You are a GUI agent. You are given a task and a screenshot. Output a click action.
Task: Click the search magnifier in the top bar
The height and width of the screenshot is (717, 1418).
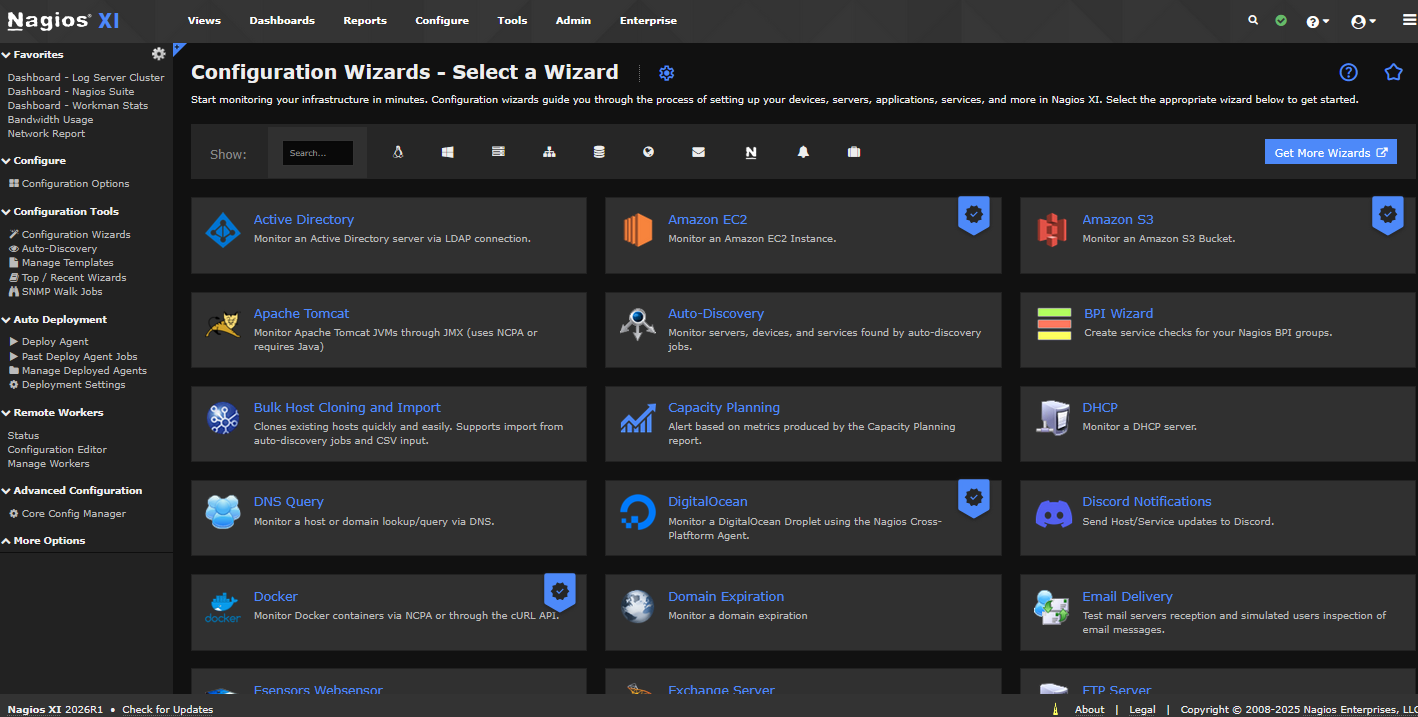click(1253, 19)
